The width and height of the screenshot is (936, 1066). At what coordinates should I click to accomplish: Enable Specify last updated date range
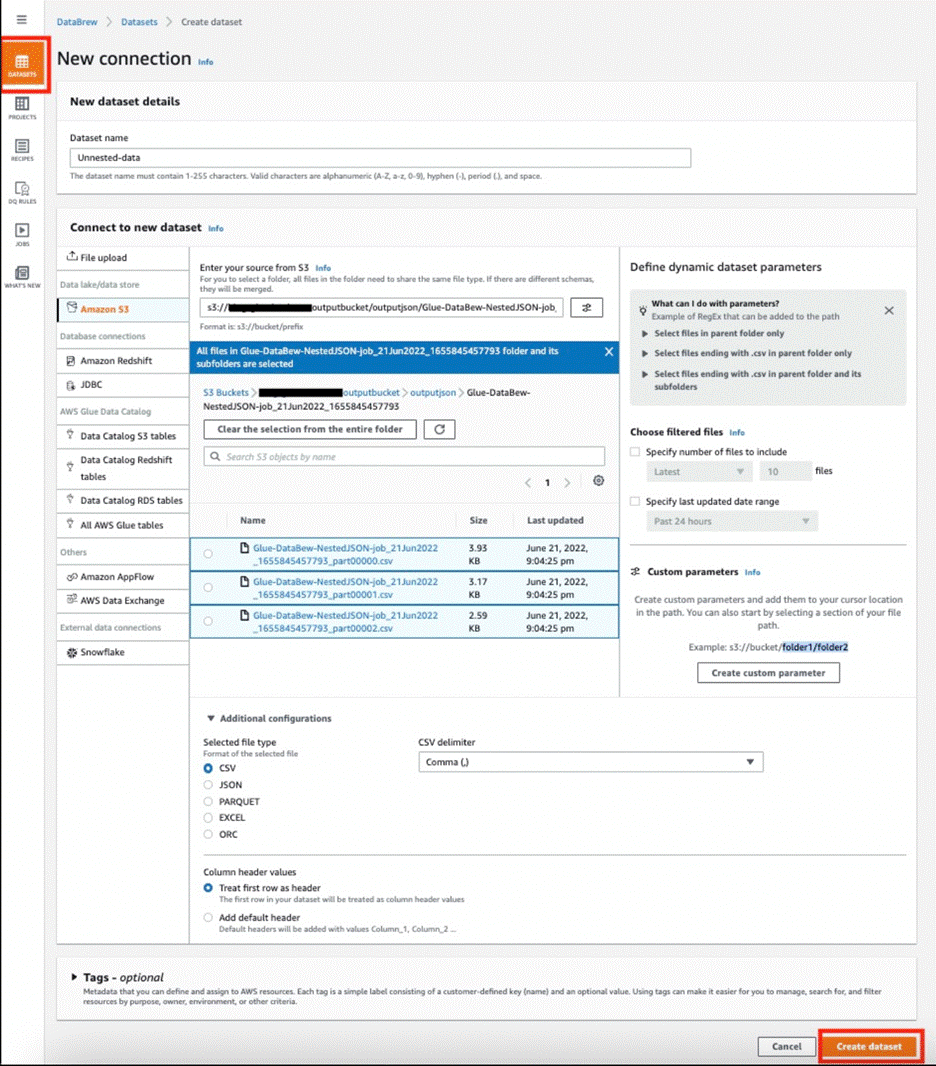635,501
